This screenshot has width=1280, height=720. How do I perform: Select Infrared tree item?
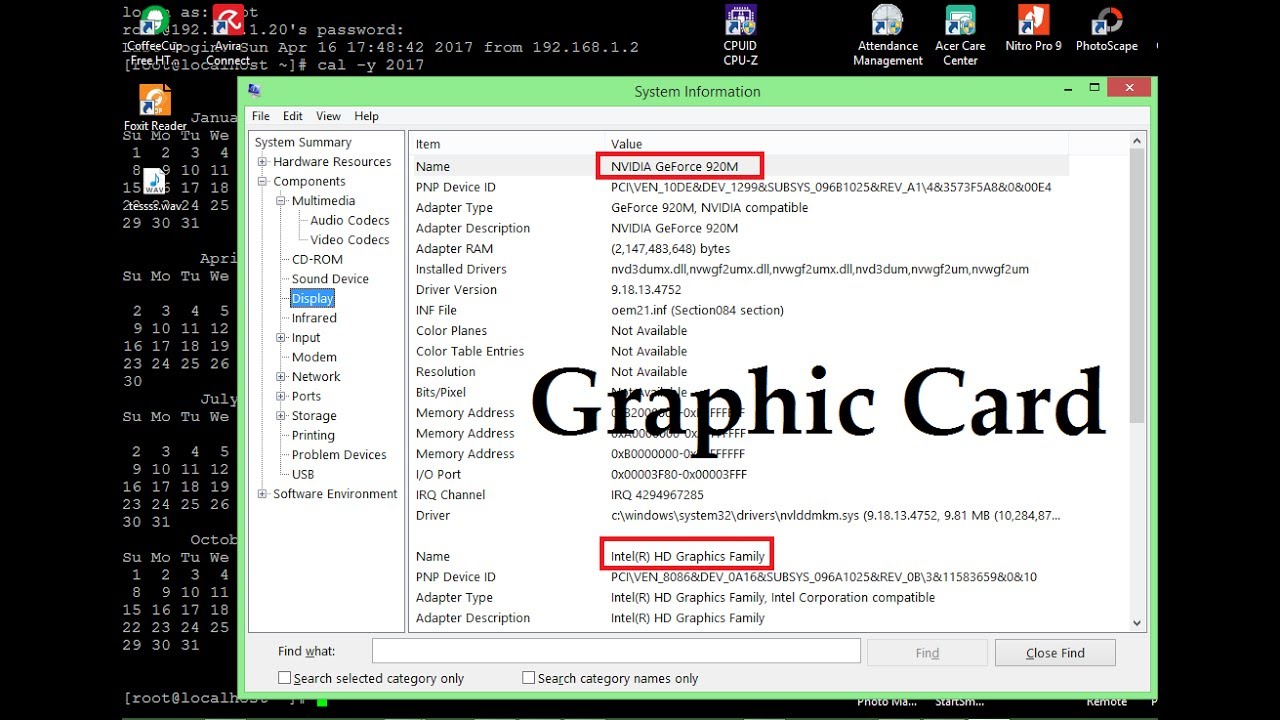[x=314, y=318]
